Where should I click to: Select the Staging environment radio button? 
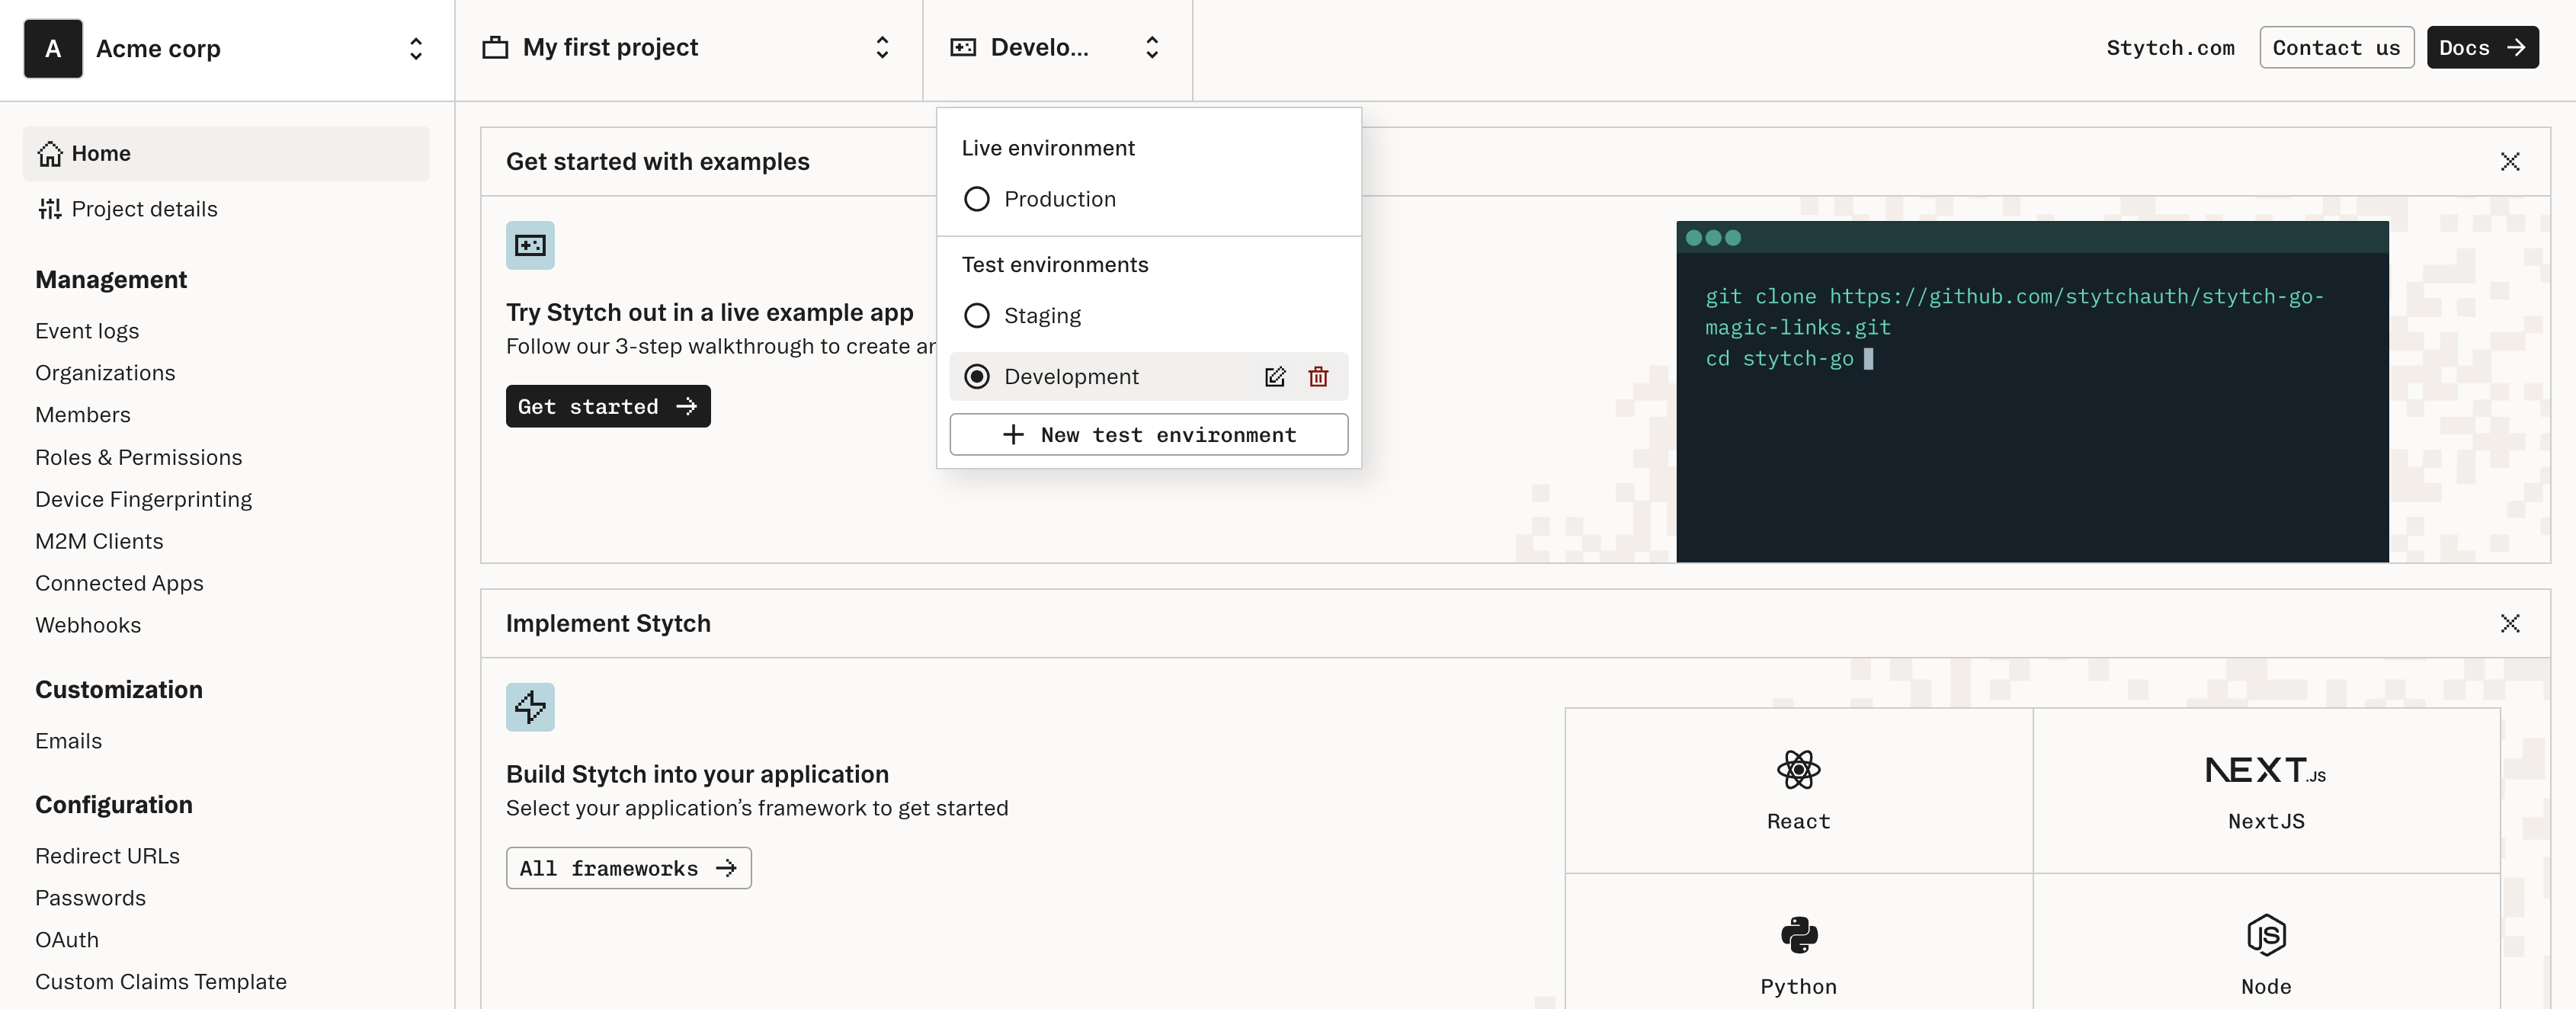(977, 316)
